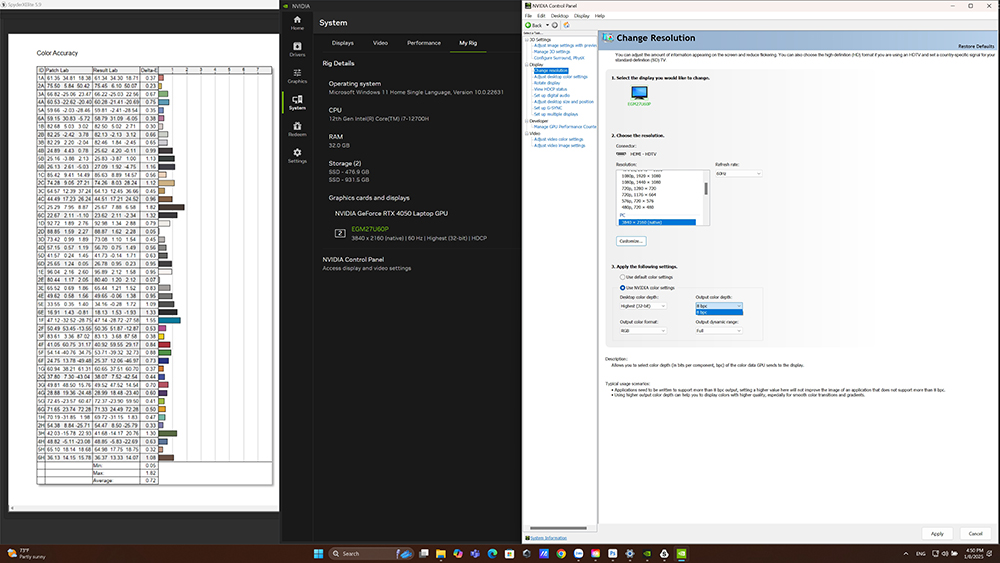Open the File menu in Control Panel
The width and height of the screenshot is (1000, 563).
click(x=528, y=16)
